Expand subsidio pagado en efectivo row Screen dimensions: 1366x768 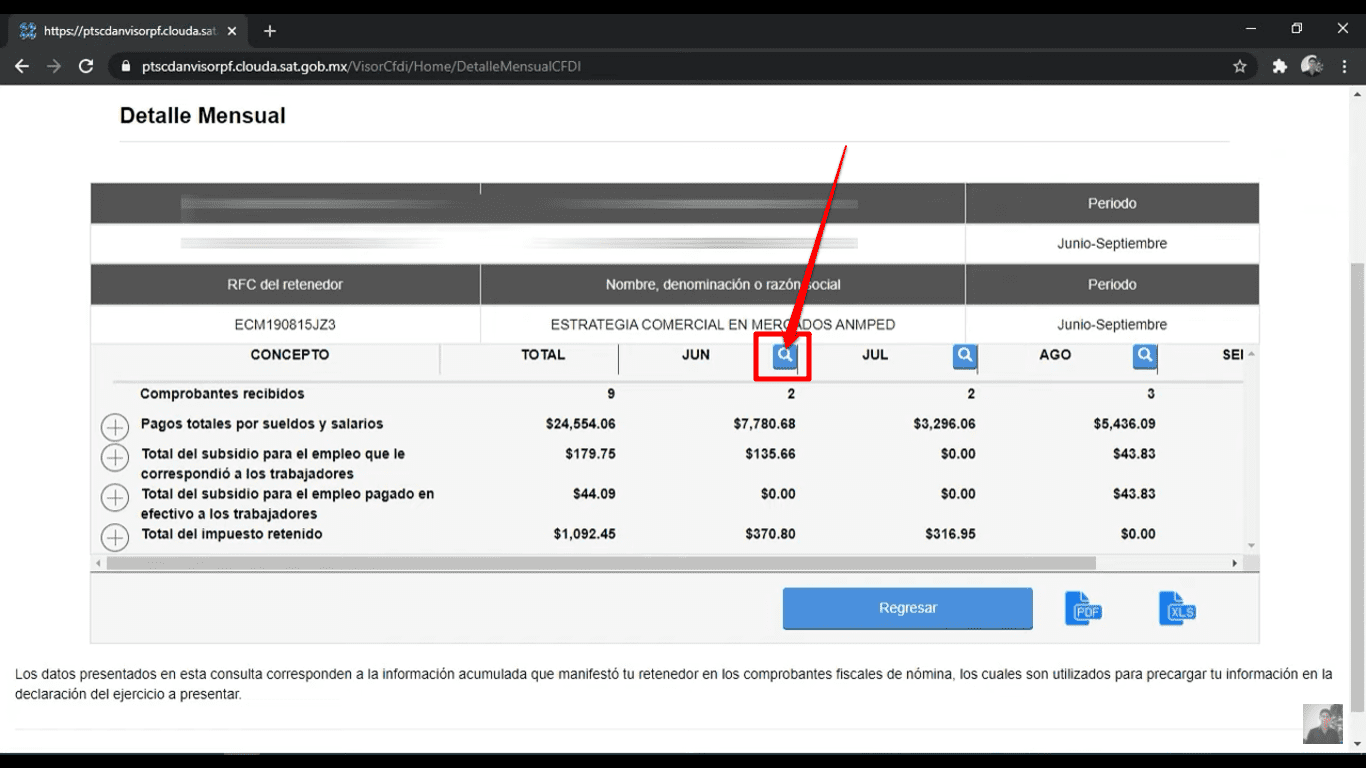[115, 497]
